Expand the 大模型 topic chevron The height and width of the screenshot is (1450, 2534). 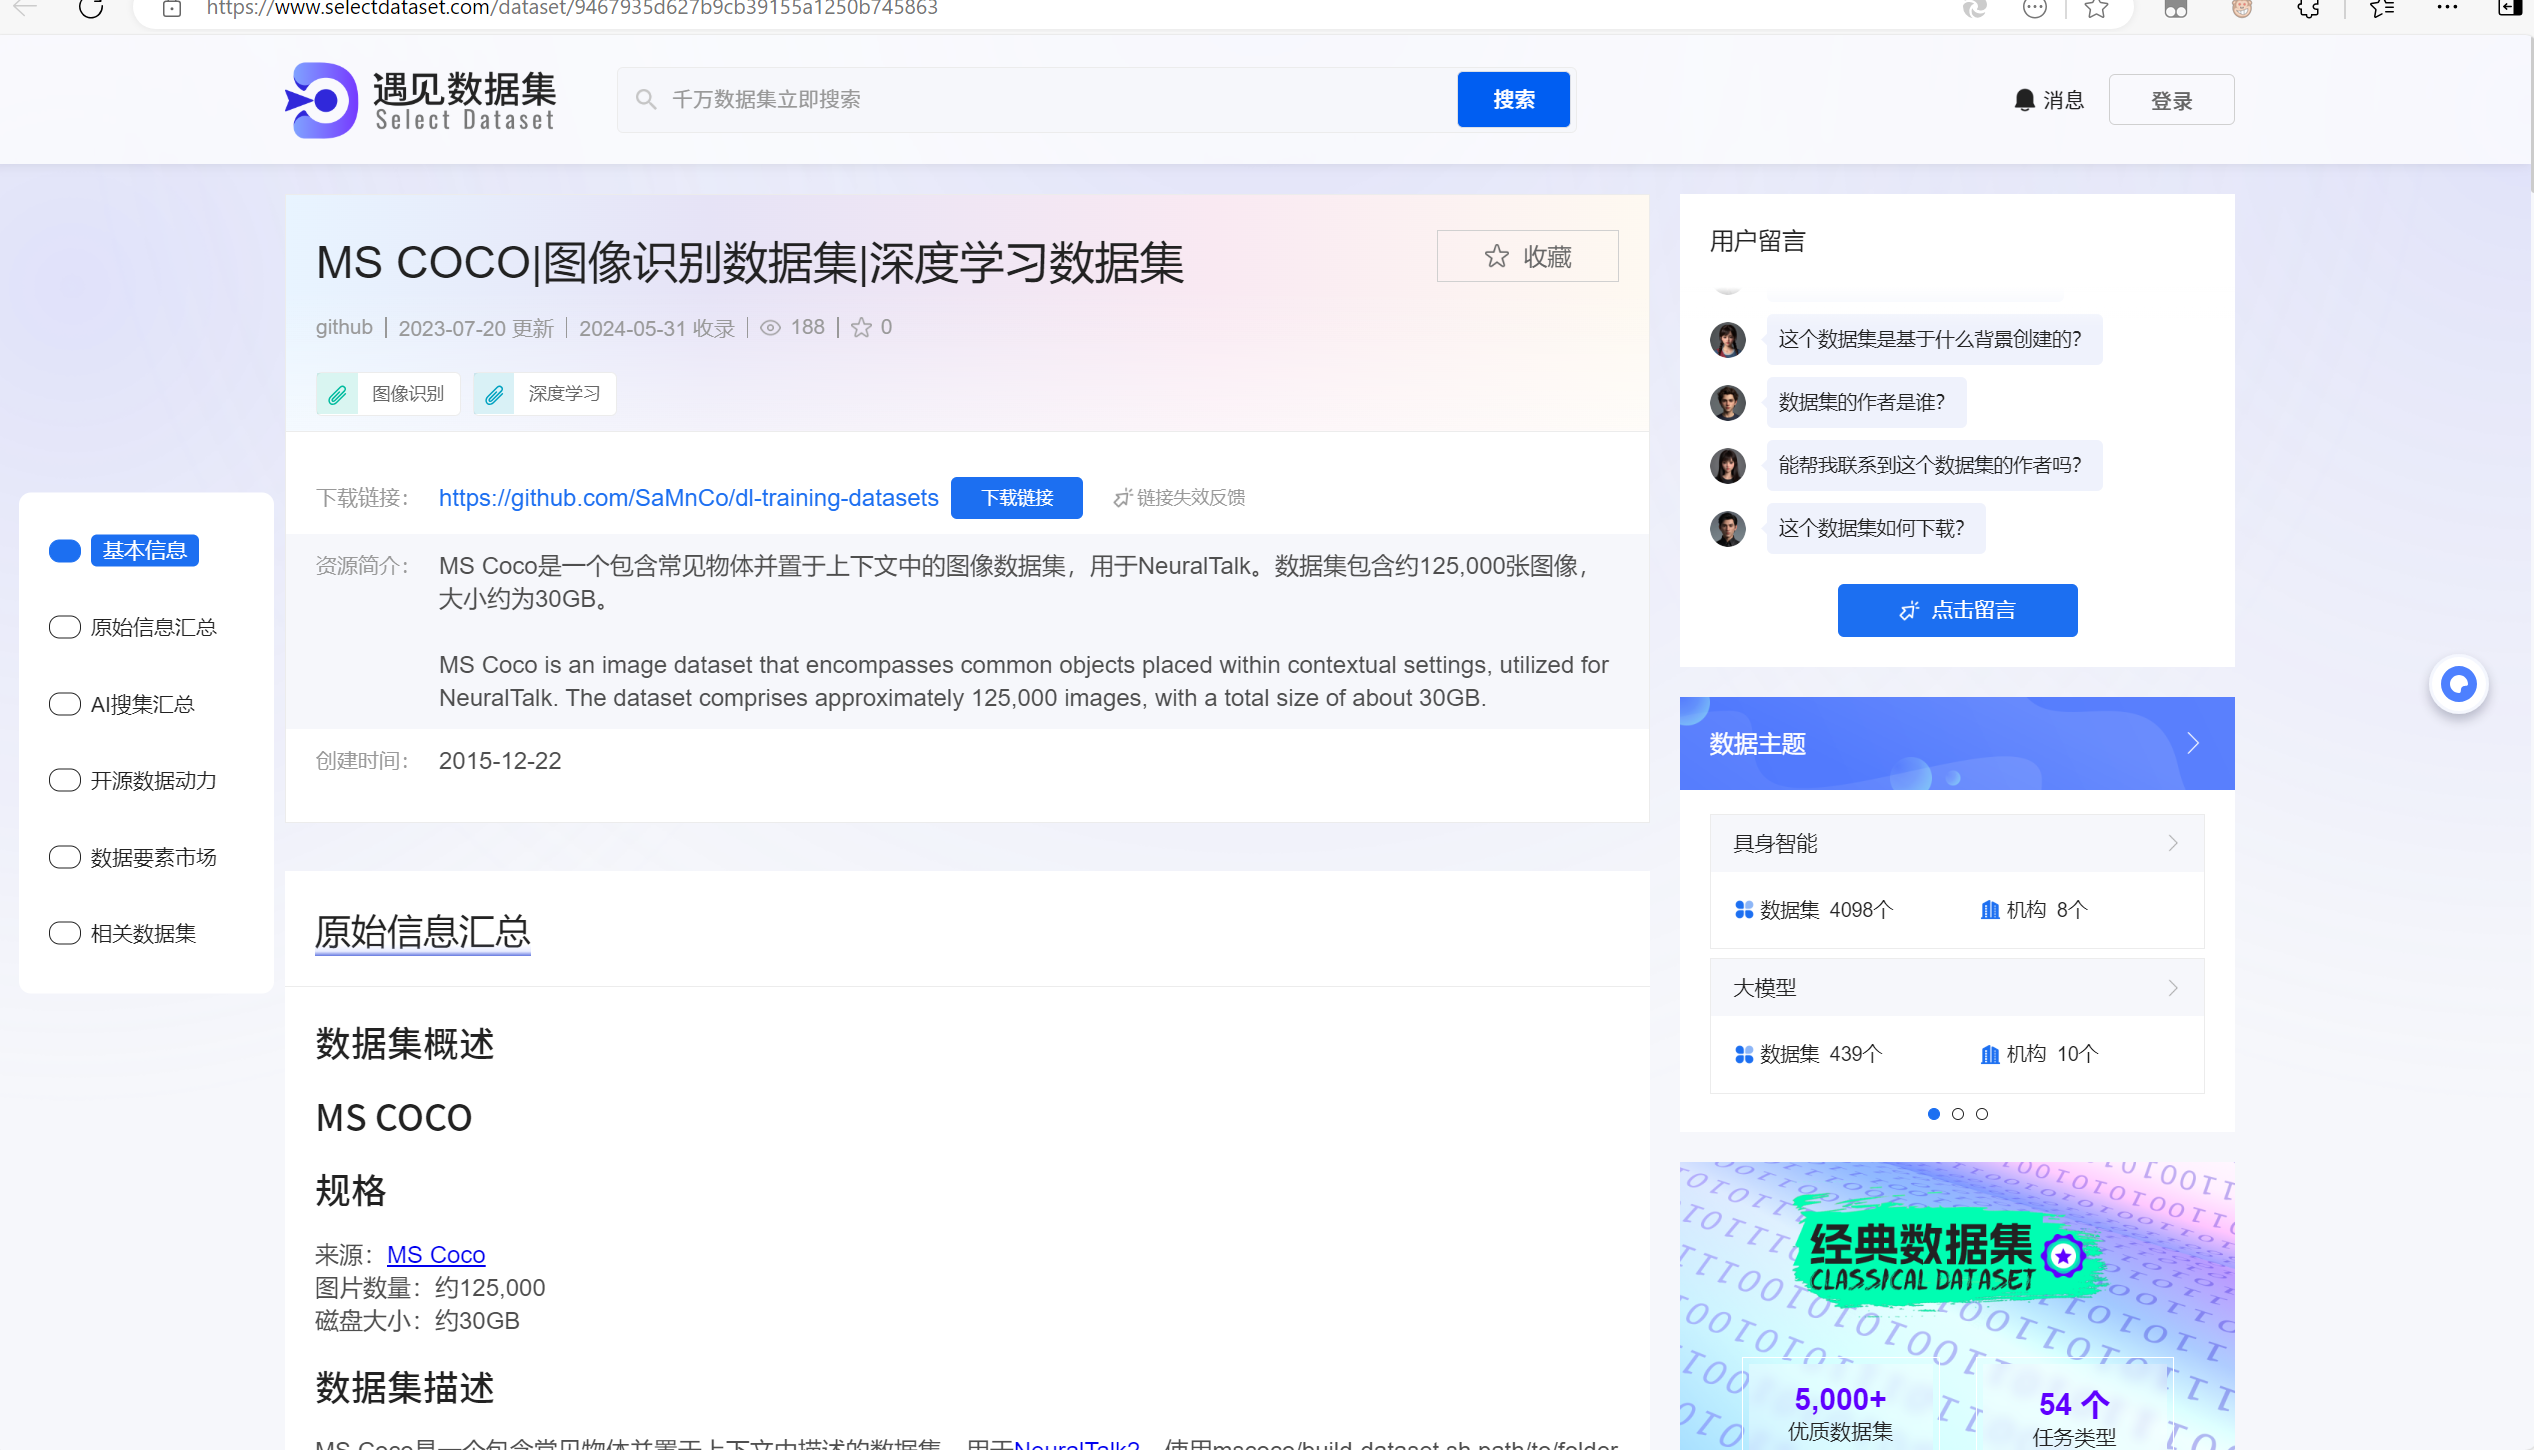click(2172, 988)
